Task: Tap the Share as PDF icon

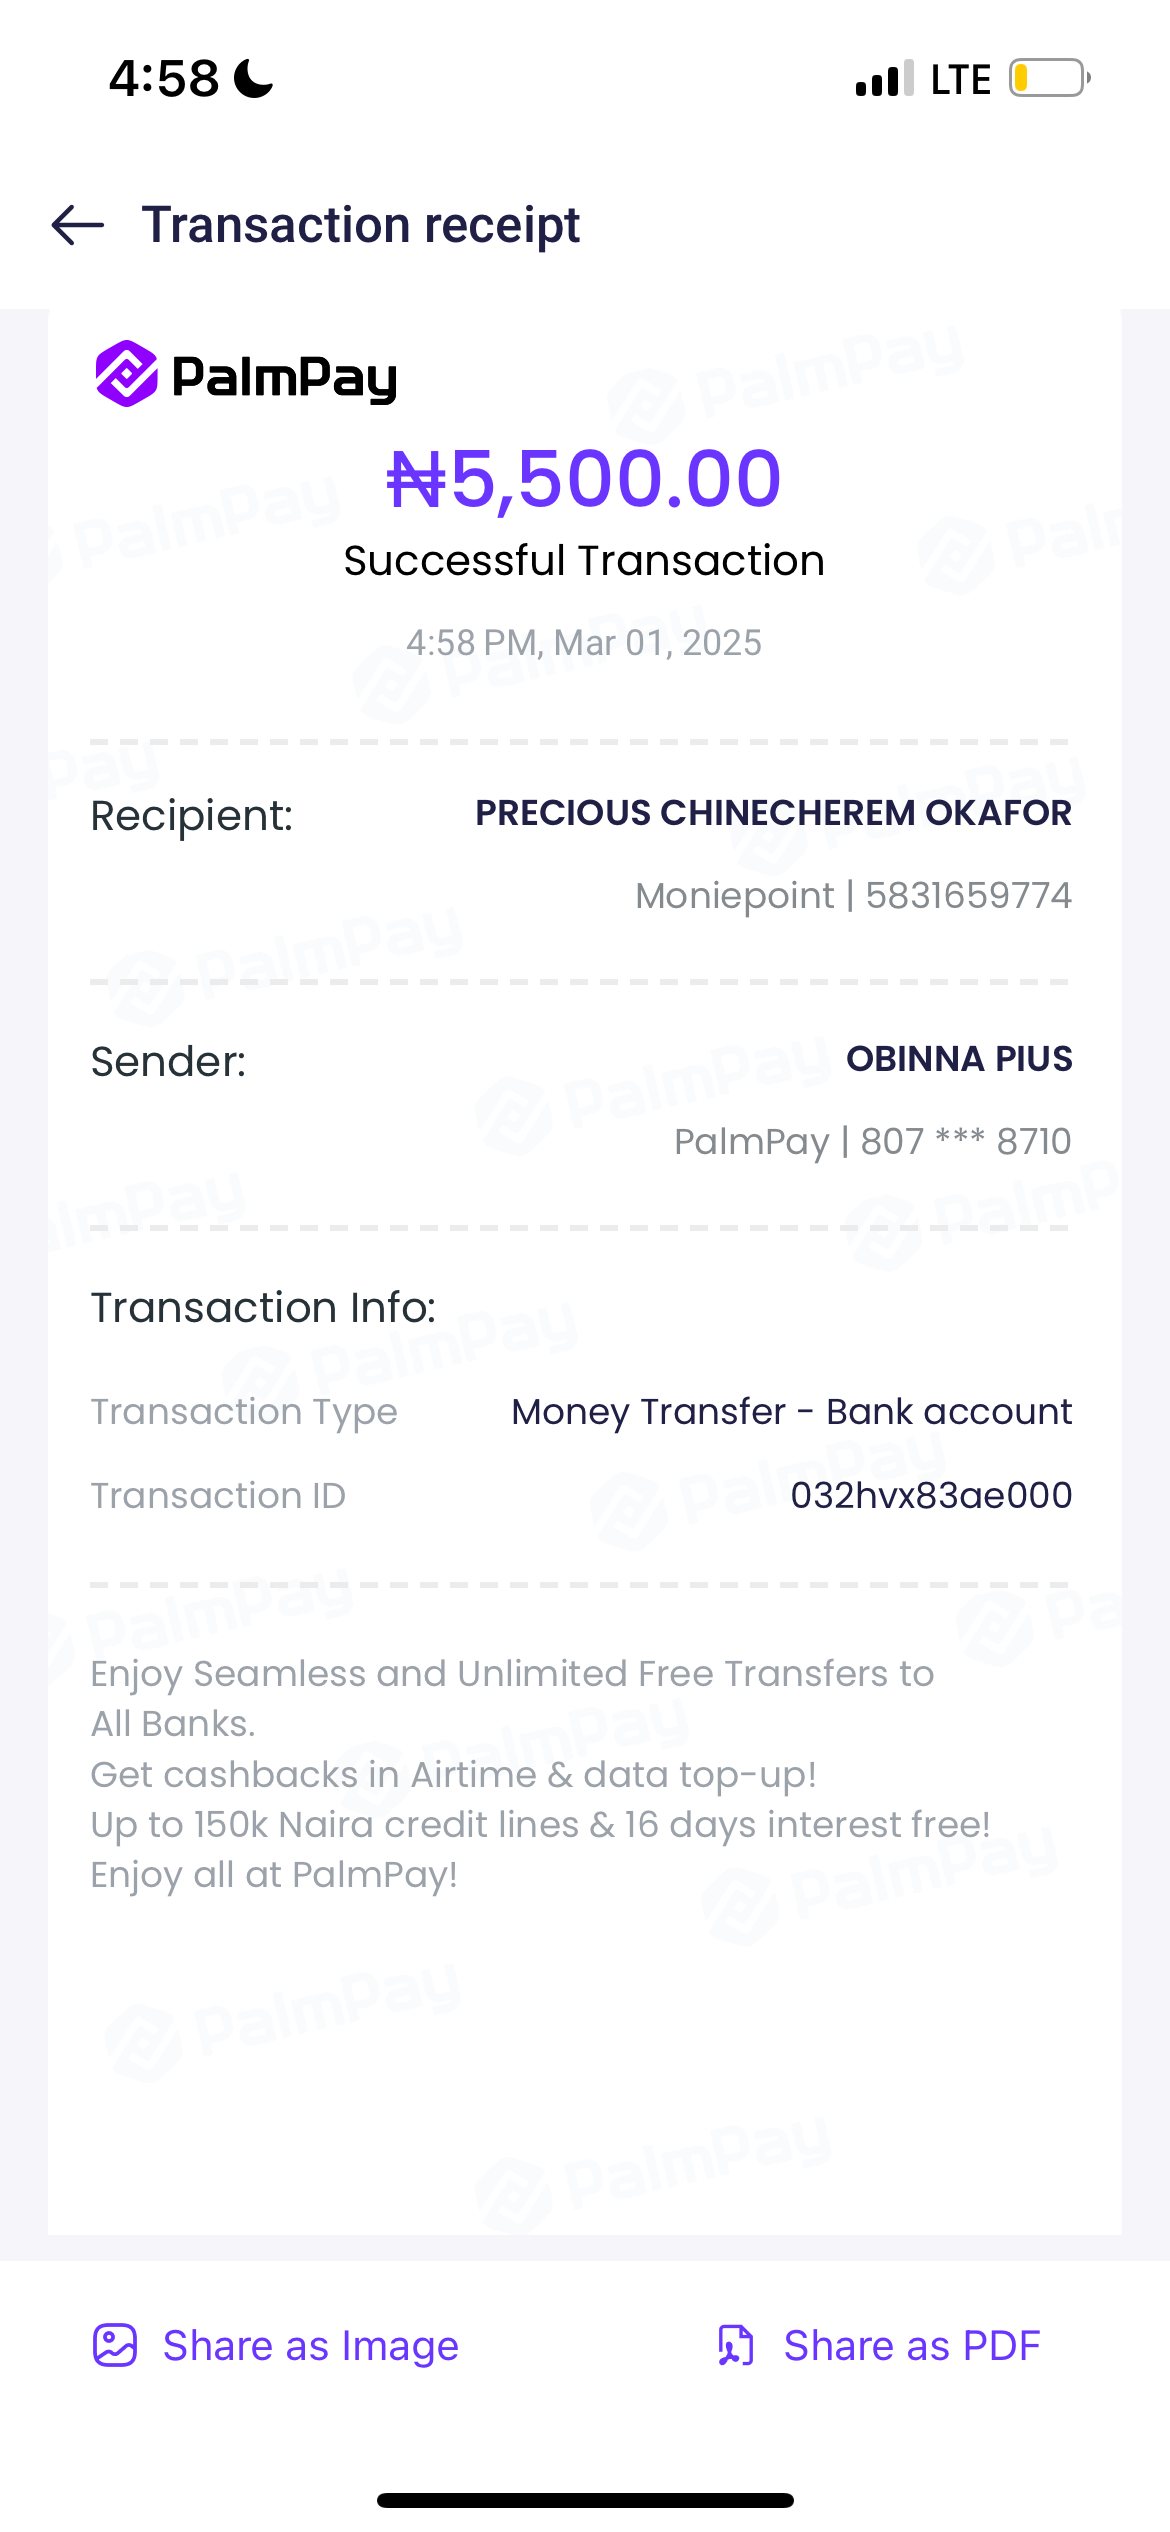Action: coord(736,2345)
